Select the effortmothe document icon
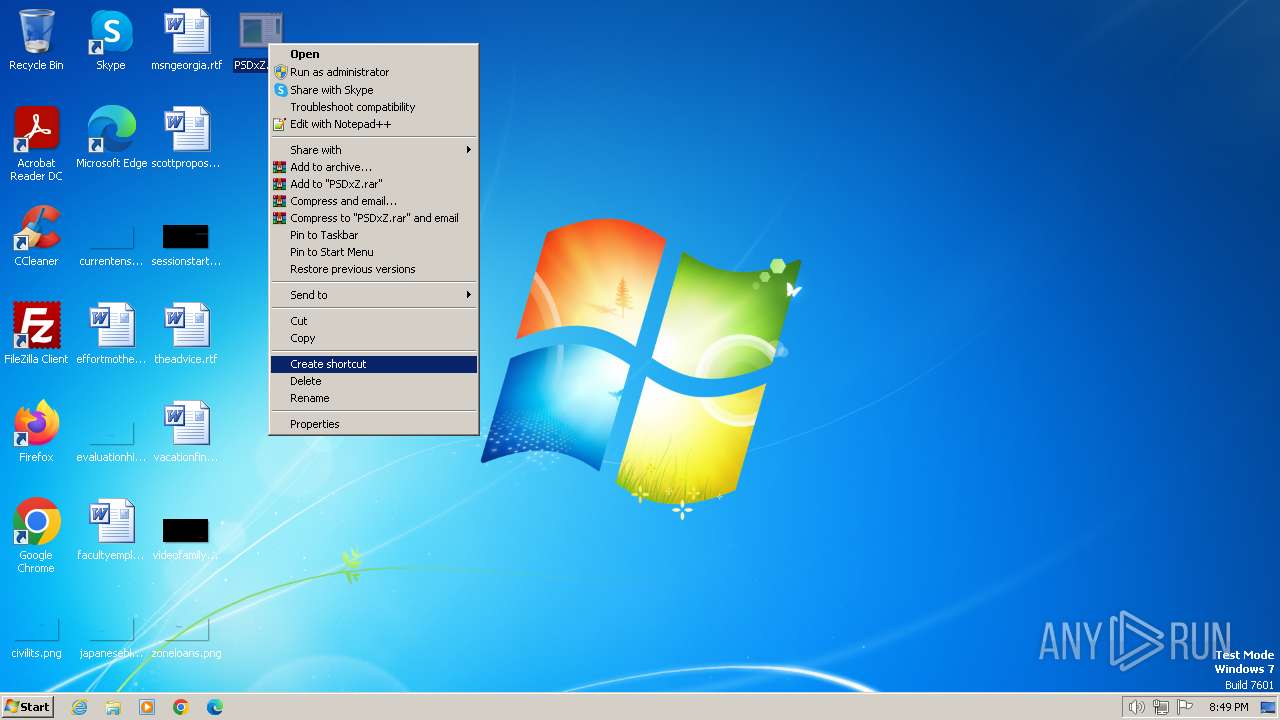 tap(111, 334)
